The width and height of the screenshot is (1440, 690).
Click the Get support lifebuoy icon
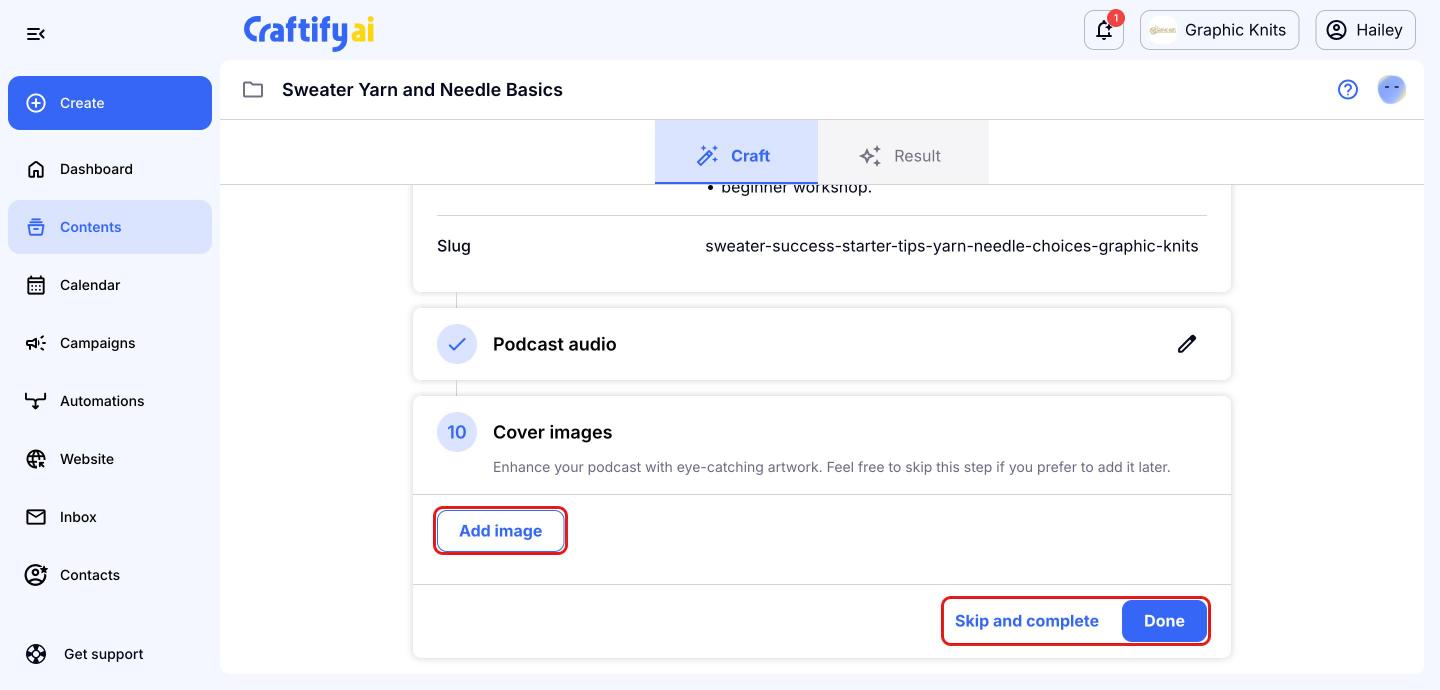pos(36,654)
